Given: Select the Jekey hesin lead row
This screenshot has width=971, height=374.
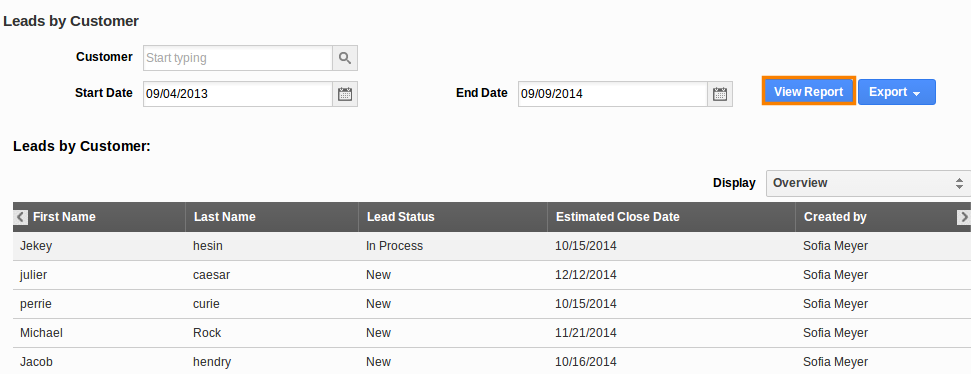Looking at the screenshot, I should [x=492, y=246].
